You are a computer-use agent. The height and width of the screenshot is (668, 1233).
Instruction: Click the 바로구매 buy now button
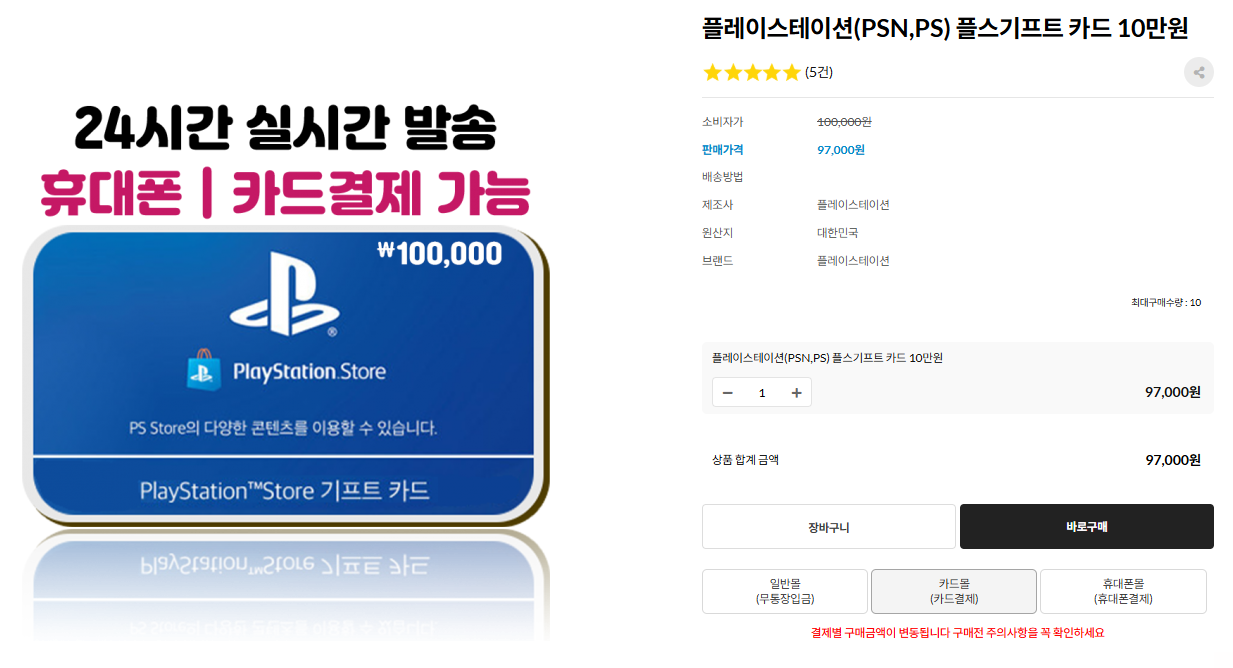(x=1087, y=527)
